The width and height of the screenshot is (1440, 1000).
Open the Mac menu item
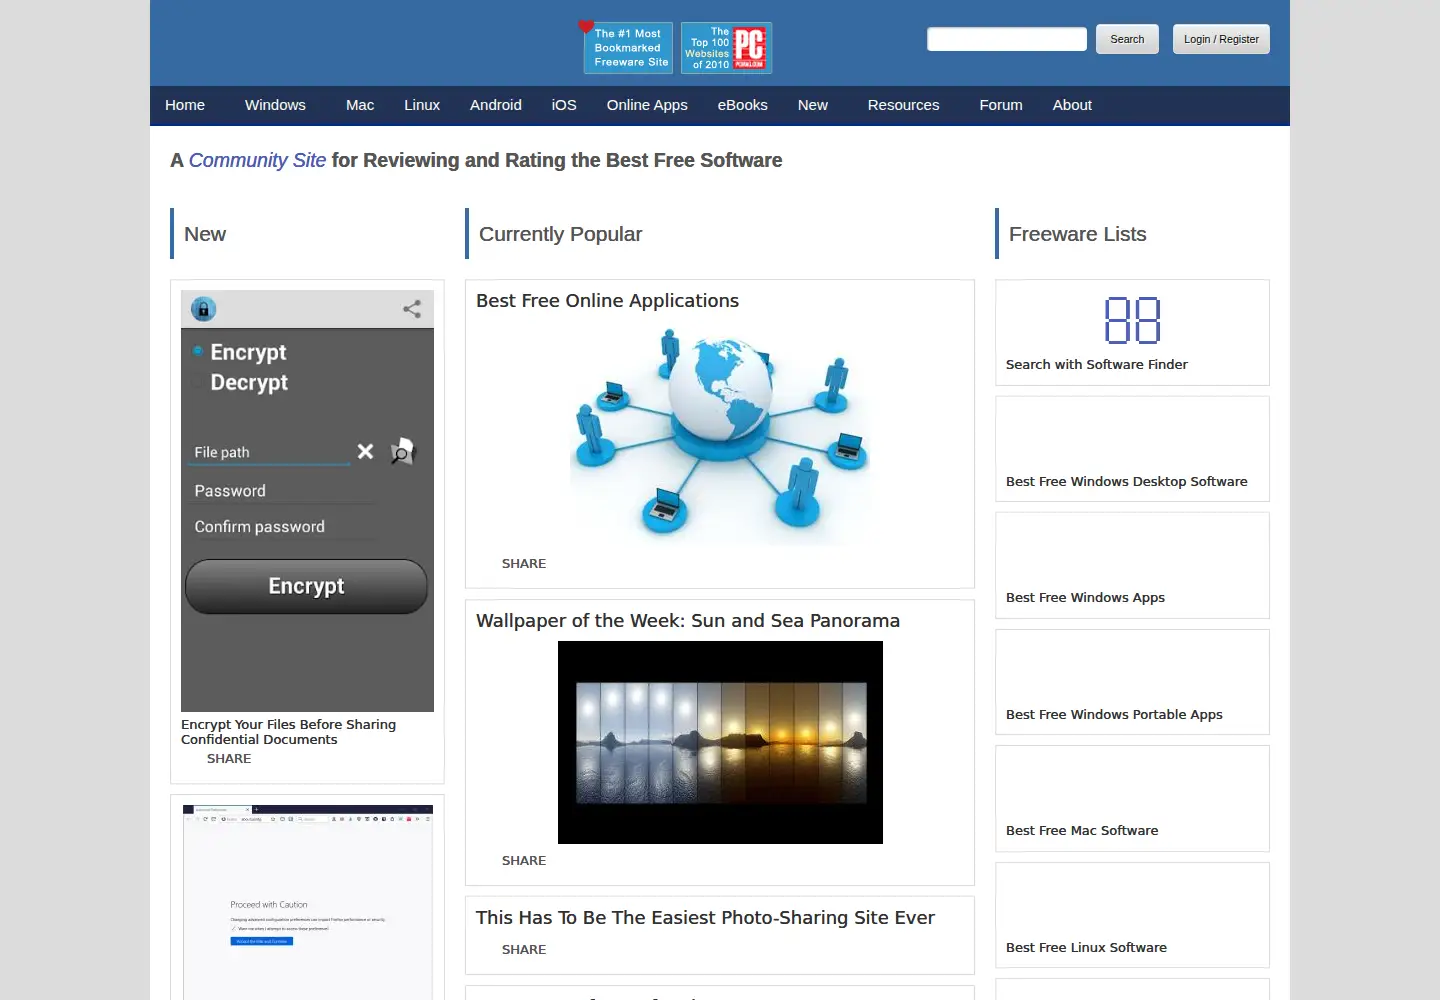tap(360, 105)
